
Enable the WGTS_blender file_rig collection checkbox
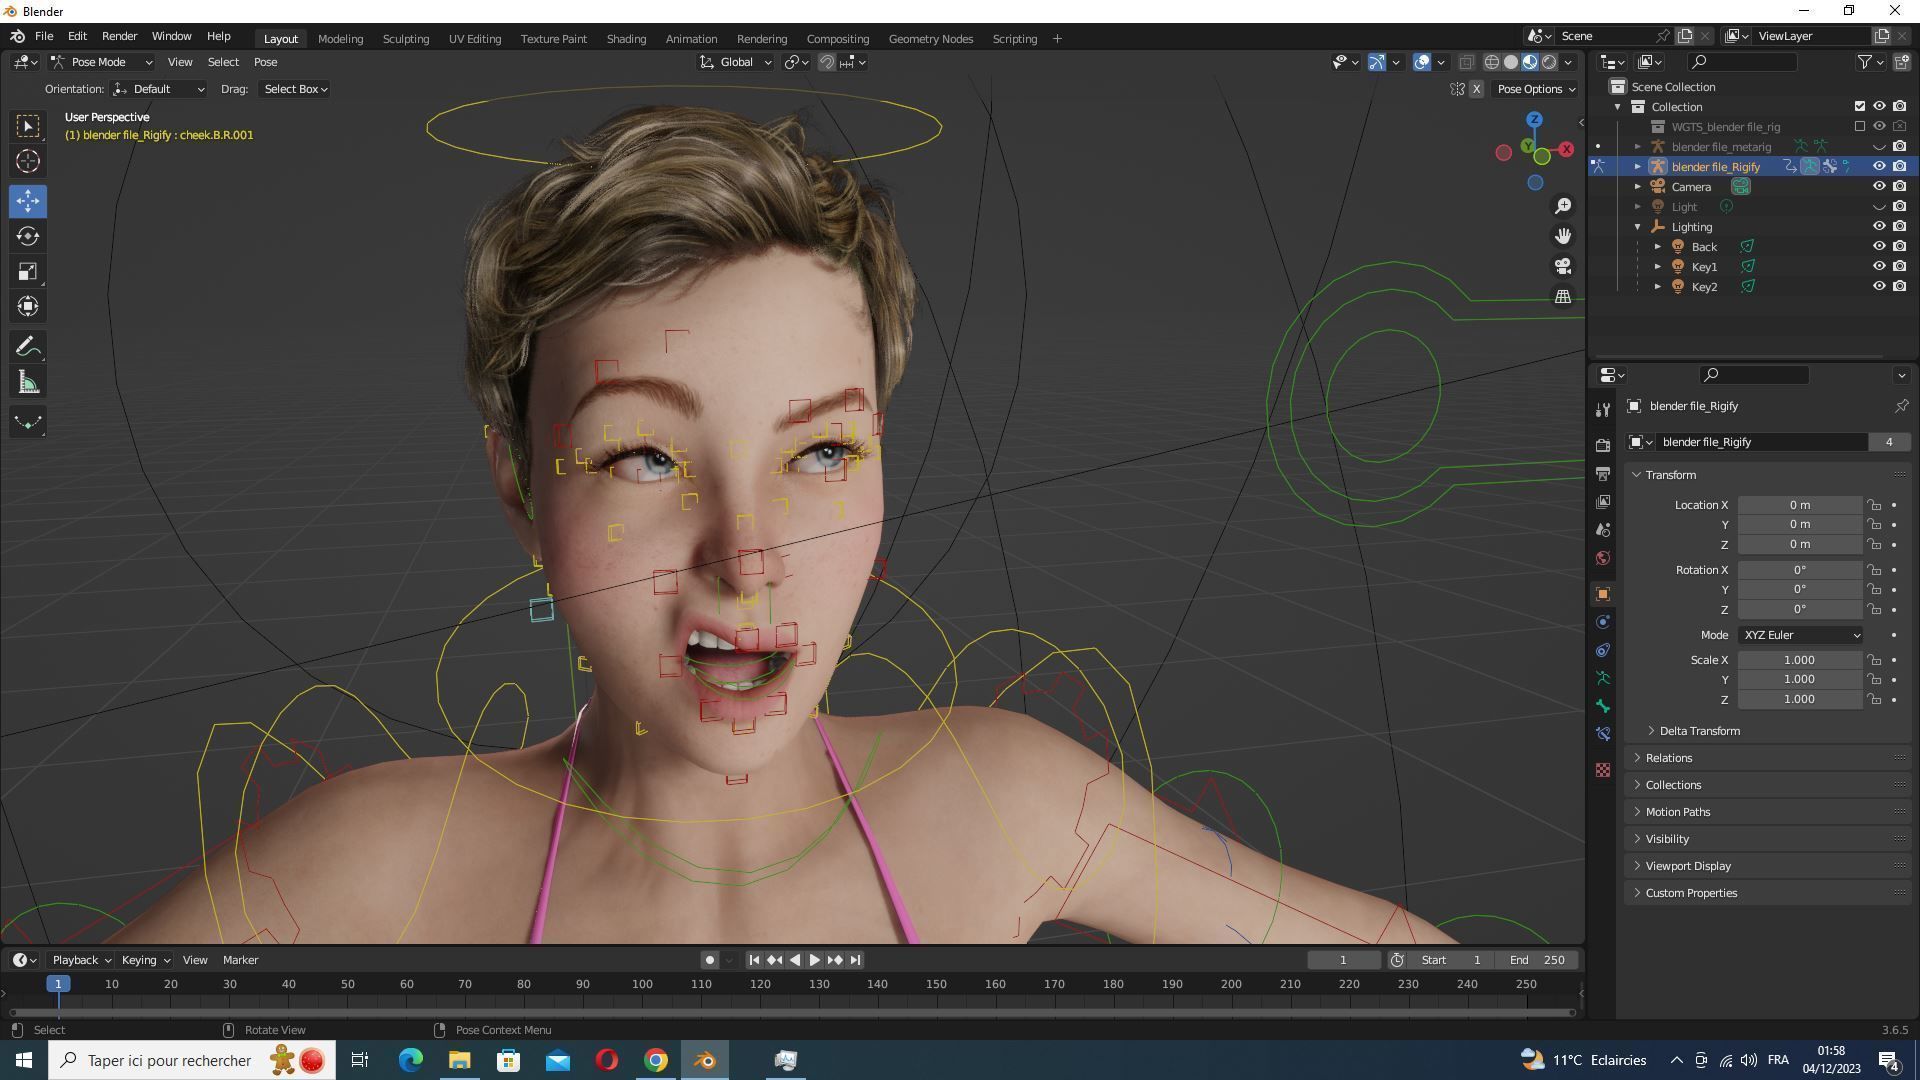(x=1860, y=127)
